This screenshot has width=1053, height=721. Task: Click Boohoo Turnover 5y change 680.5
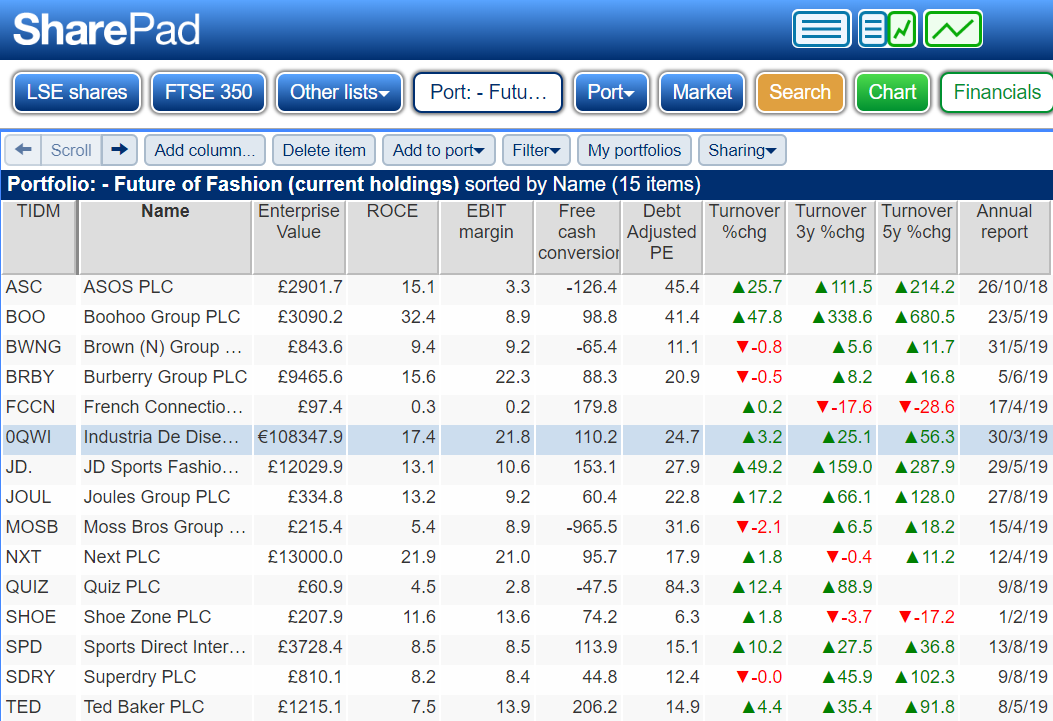(x=925, y=317)
